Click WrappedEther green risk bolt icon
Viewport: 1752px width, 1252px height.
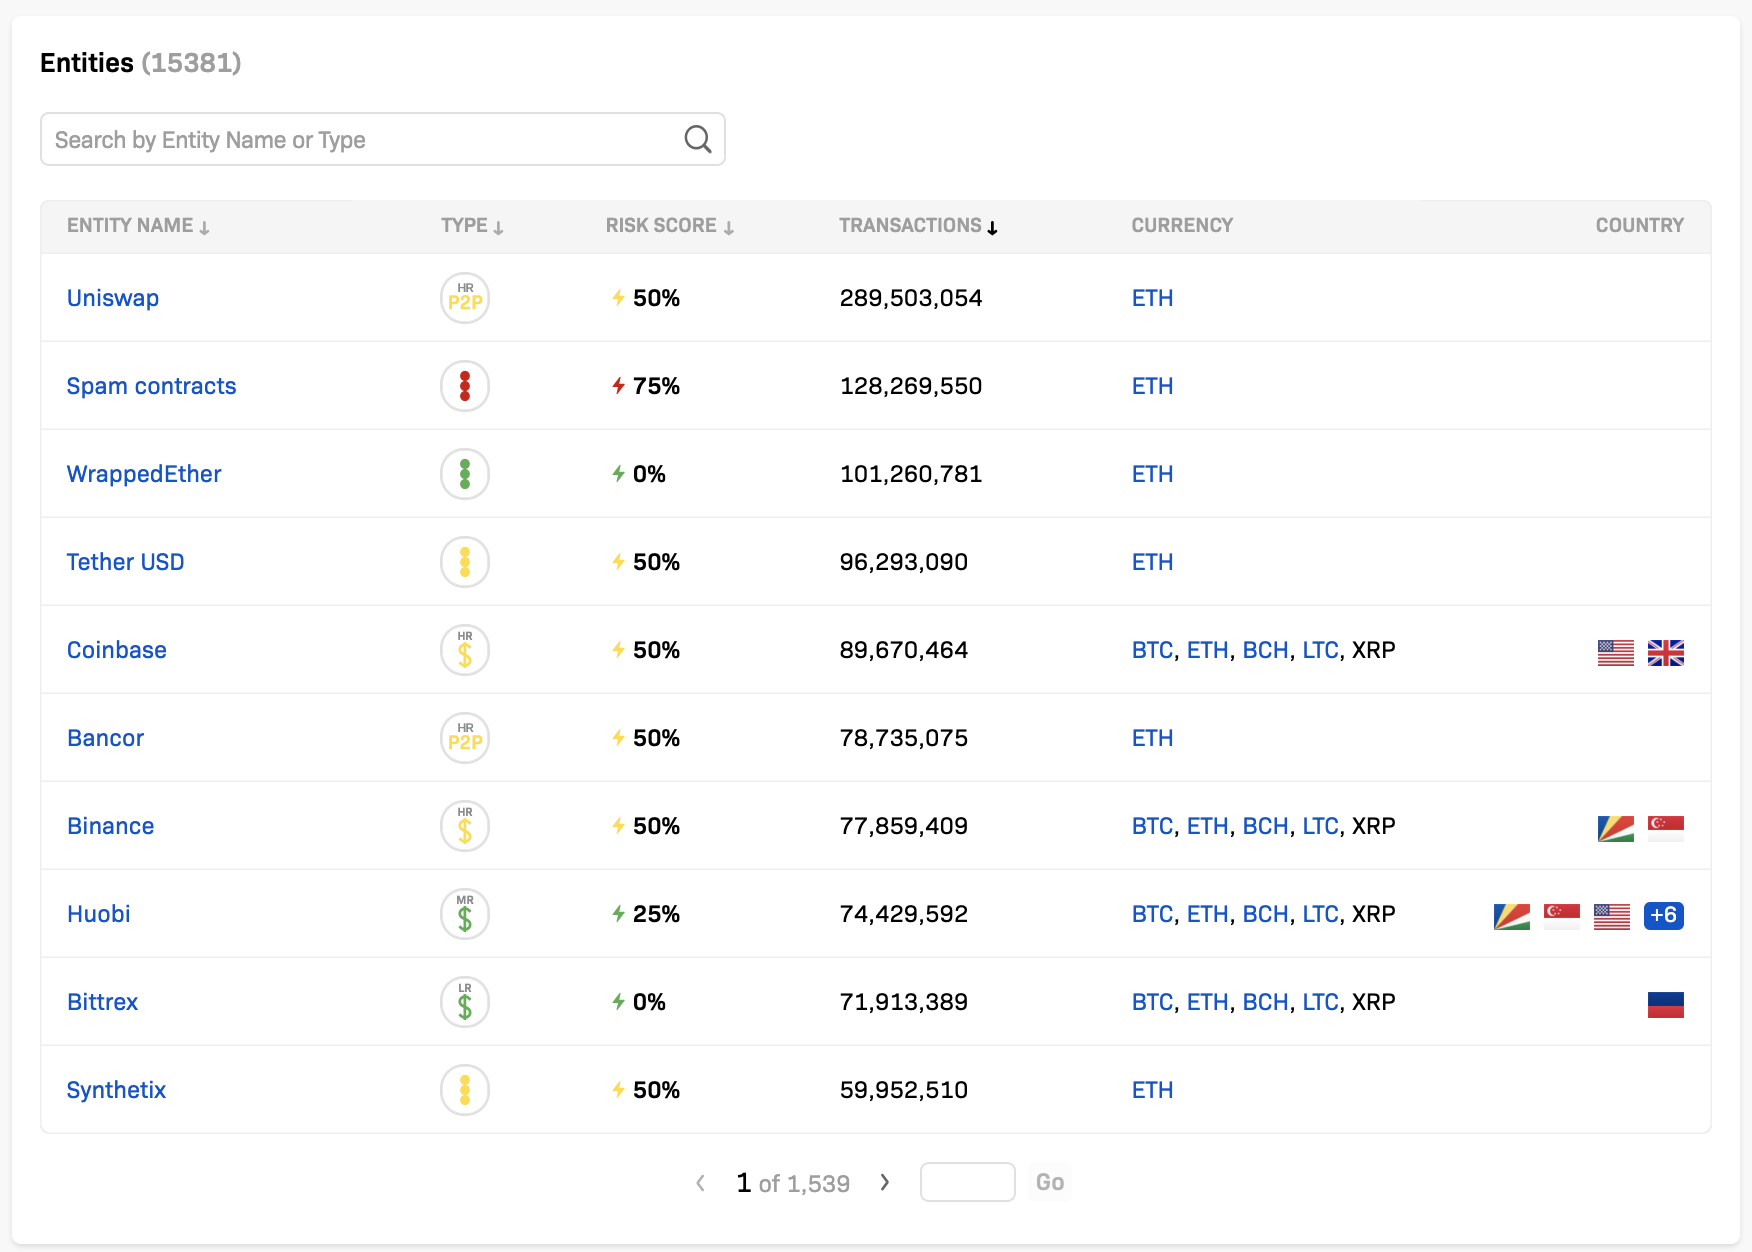point(619,474)
